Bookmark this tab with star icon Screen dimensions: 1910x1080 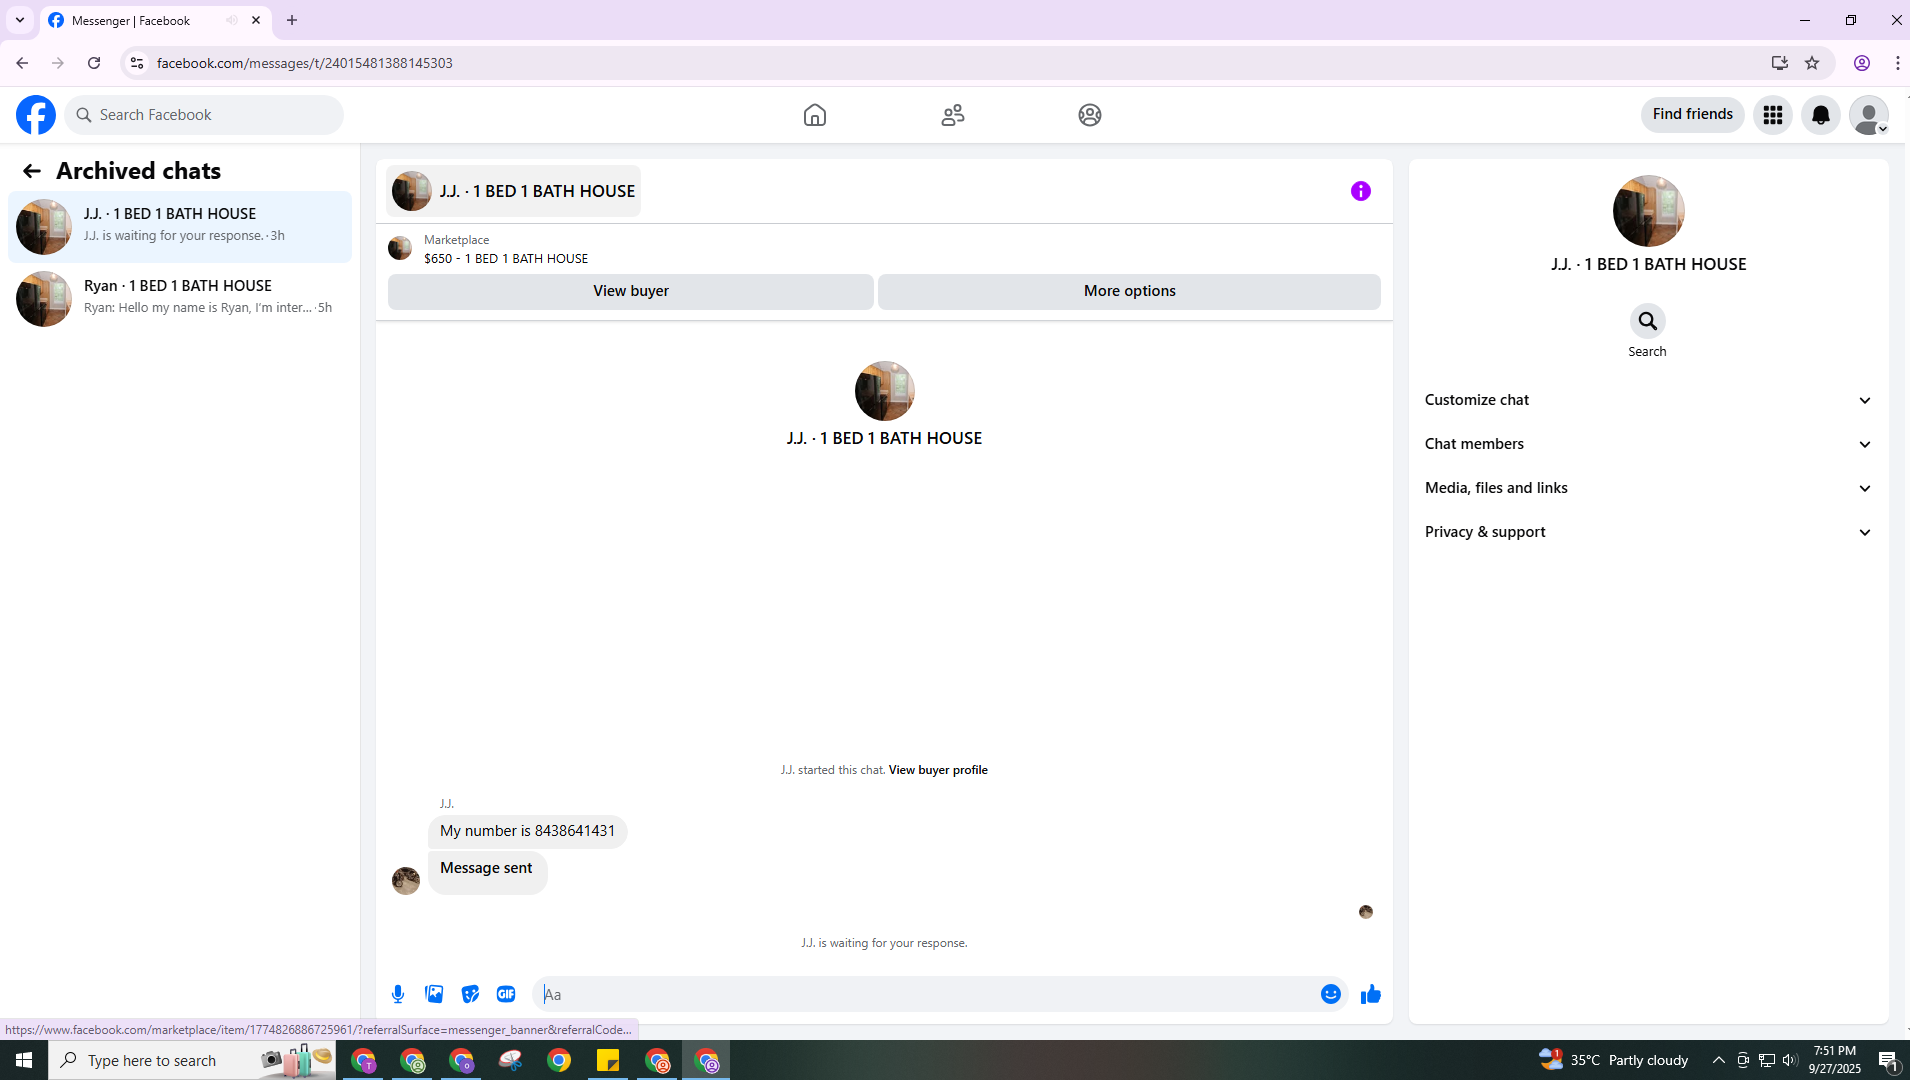point(1812,63)
